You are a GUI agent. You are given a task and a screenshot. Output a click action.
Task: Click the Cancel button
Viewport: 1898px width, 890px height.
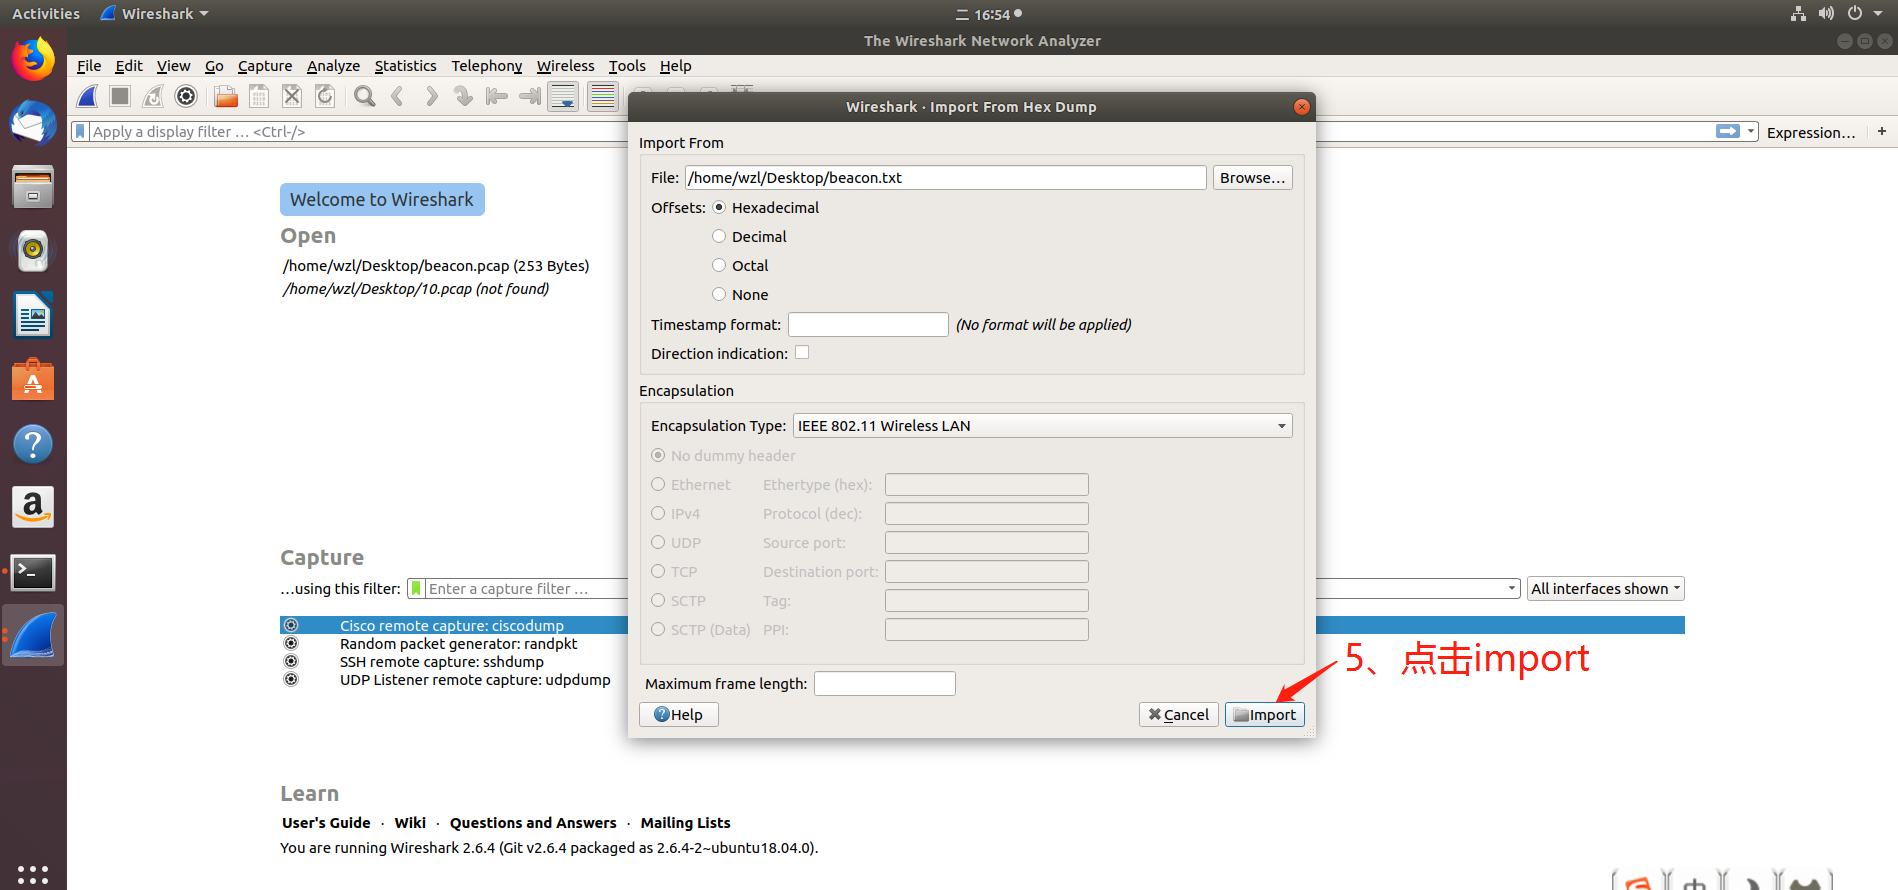pos(1178,714)
